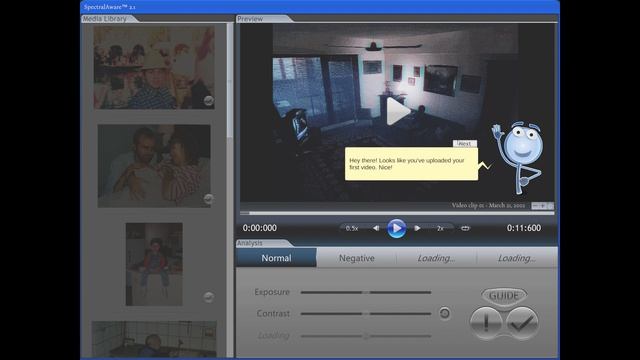Play the video with the blue button
Screen dimensions: 640x360
(x=396, y=228)
